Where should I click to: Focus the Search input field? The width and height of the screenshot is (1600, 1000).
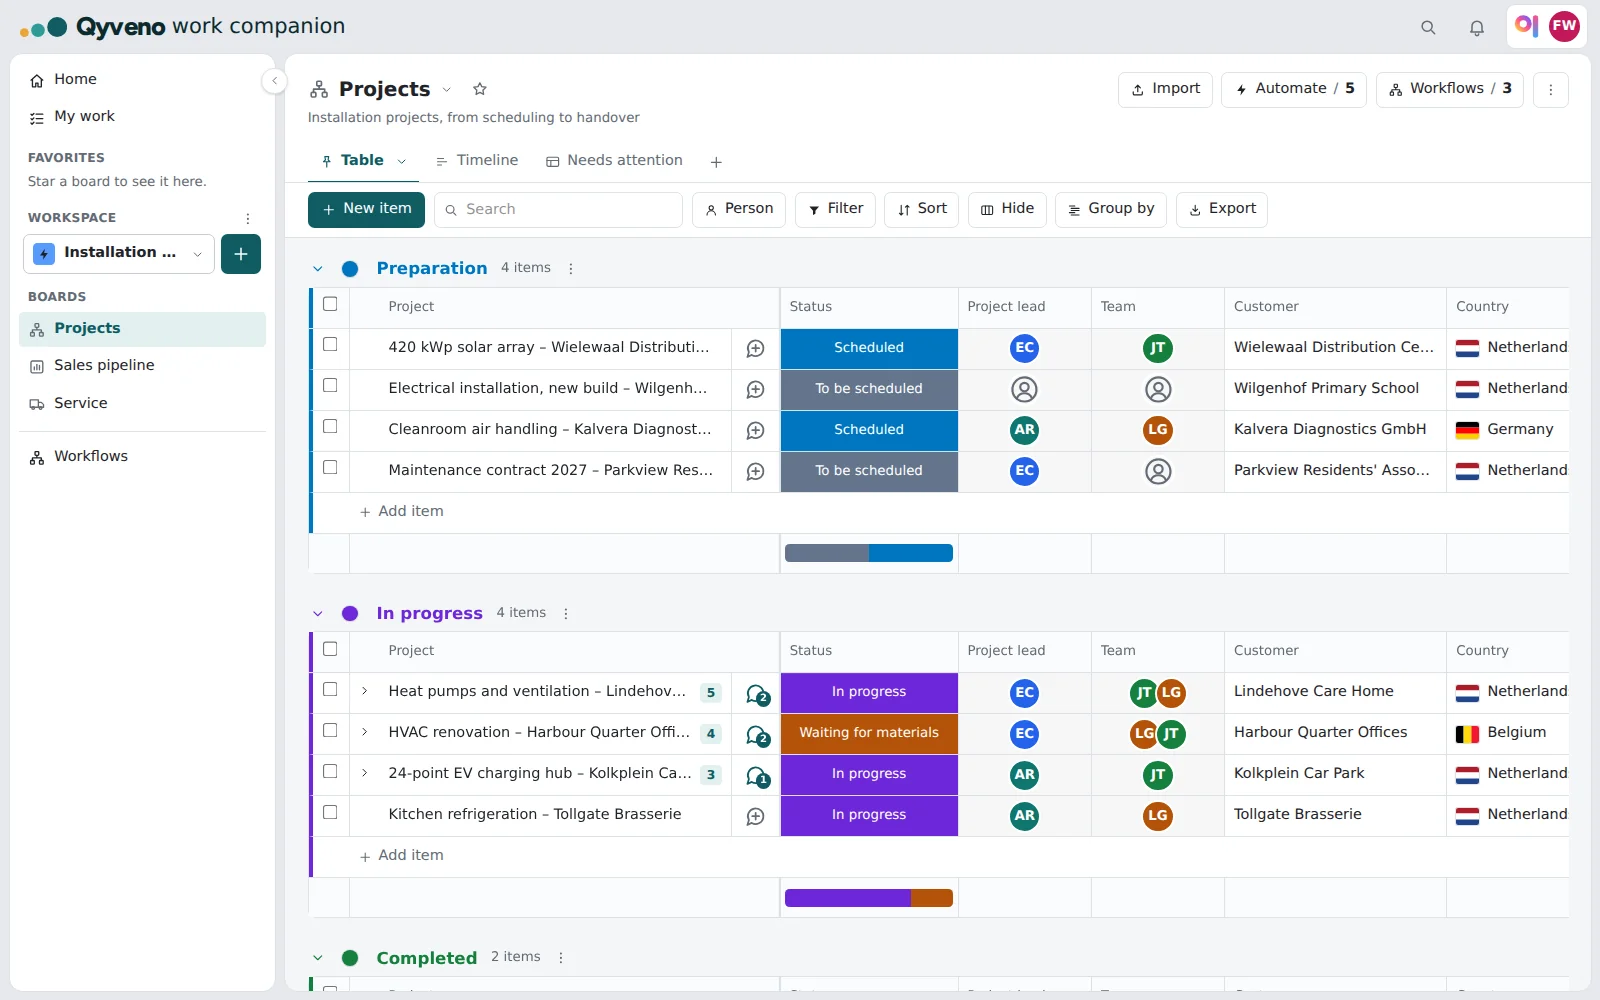pos(558,210)
